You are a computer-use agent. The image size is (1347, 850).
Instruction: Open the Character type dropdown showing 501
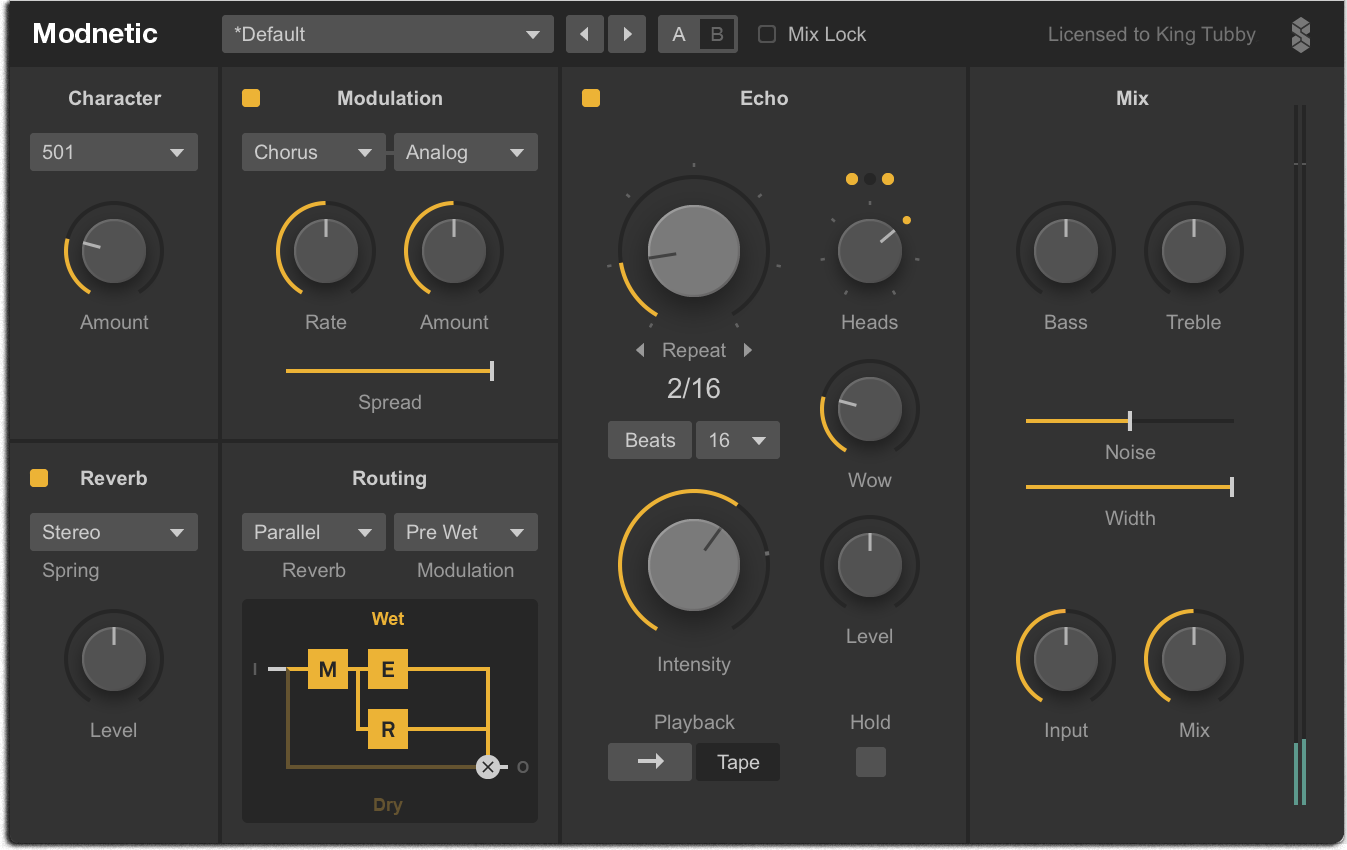tap(113, 152)
